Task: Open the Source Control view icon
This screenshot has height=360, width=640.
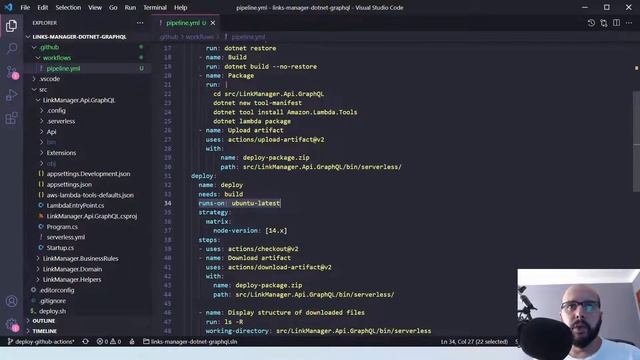Action: (11, 72)
